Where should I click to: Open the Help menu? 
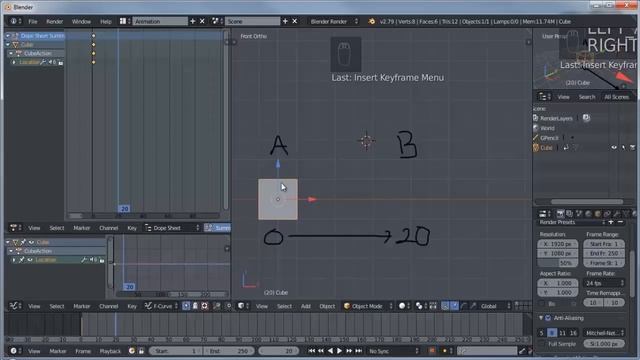click(x=106, y=21)
